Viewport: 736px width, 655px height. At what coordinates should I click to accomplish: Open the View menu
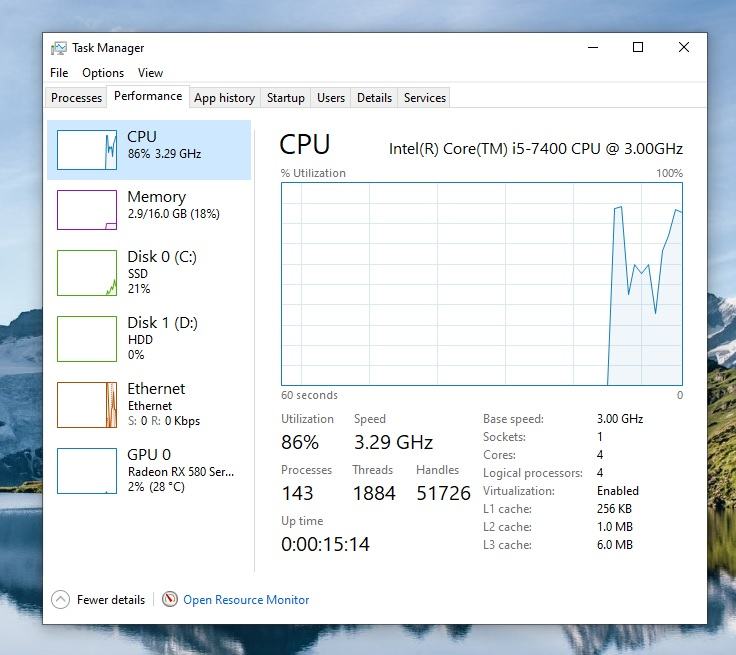(x=150, y=73)
